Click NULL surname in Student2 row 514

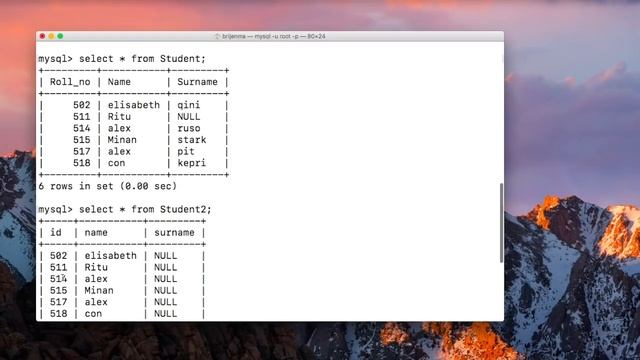[165, 279]
